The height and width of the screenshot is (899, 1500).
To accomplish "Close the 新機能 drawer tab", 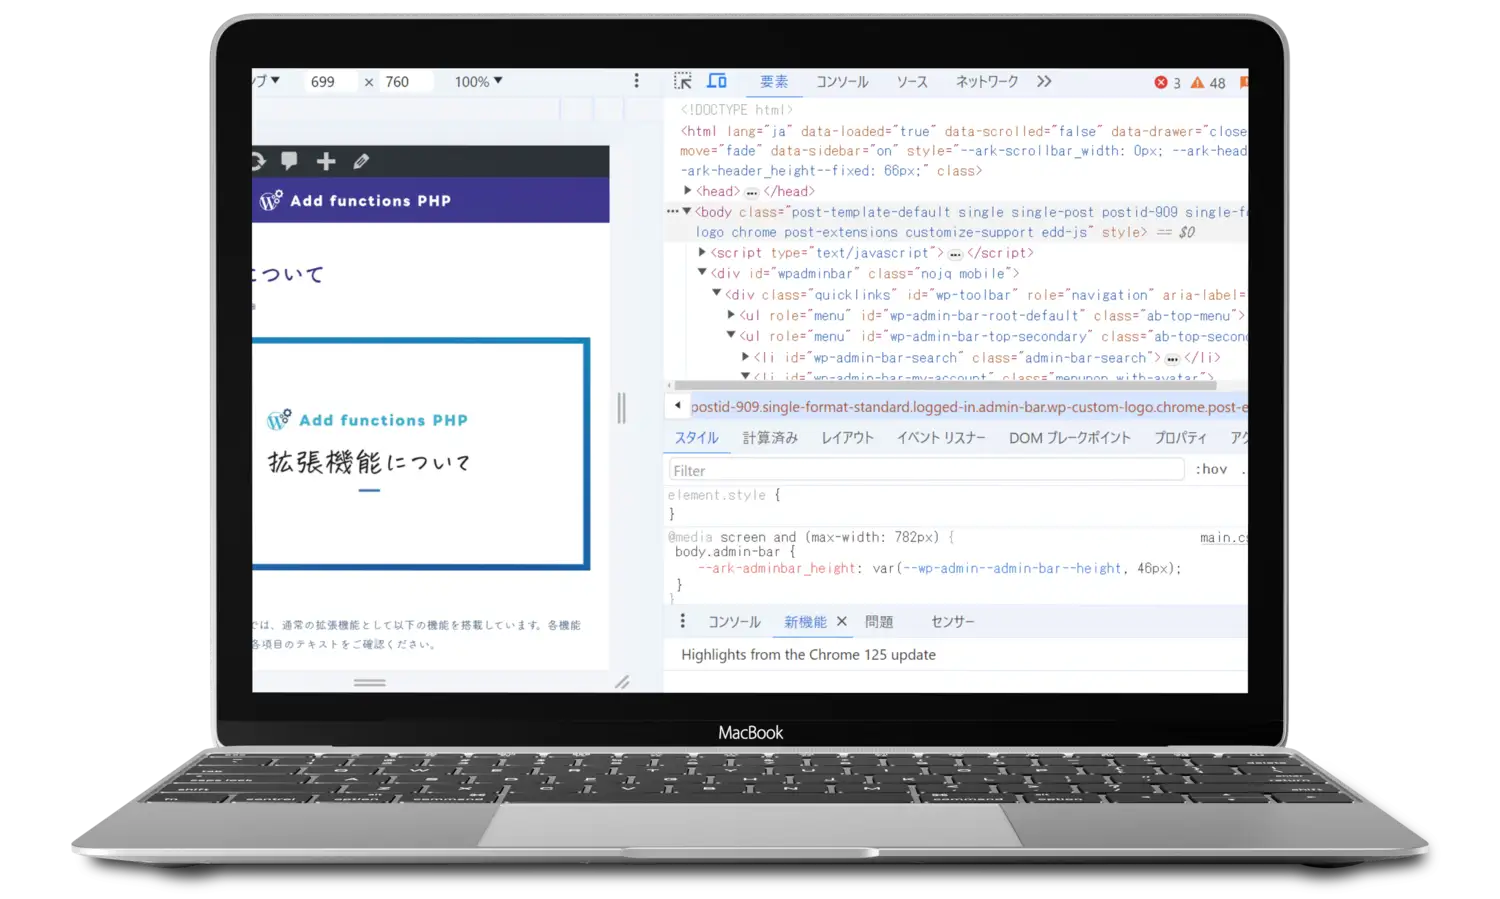I will (842, 621).
